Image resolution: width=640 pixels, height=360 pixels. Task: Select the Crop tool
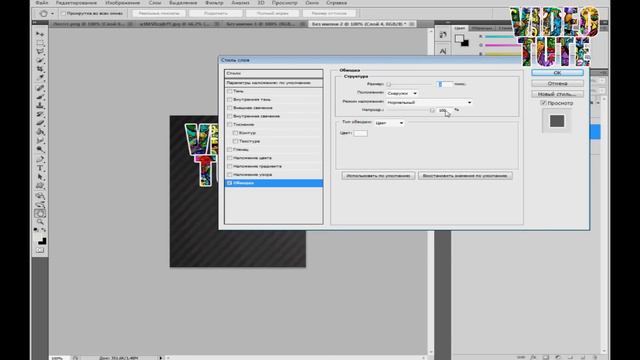click(40, 69)
